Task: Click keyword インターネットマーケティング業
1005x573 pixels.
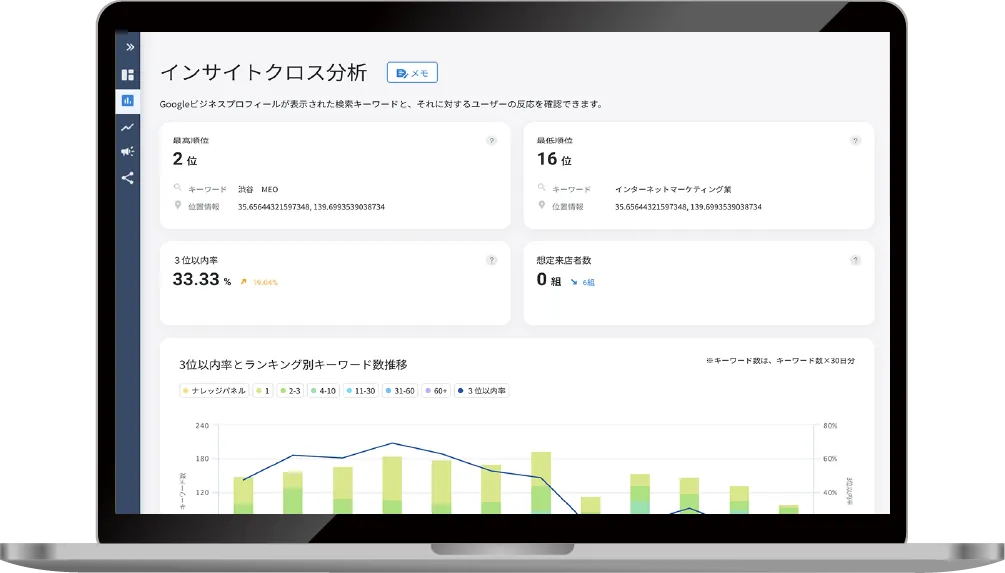Action: pos(673,189)
